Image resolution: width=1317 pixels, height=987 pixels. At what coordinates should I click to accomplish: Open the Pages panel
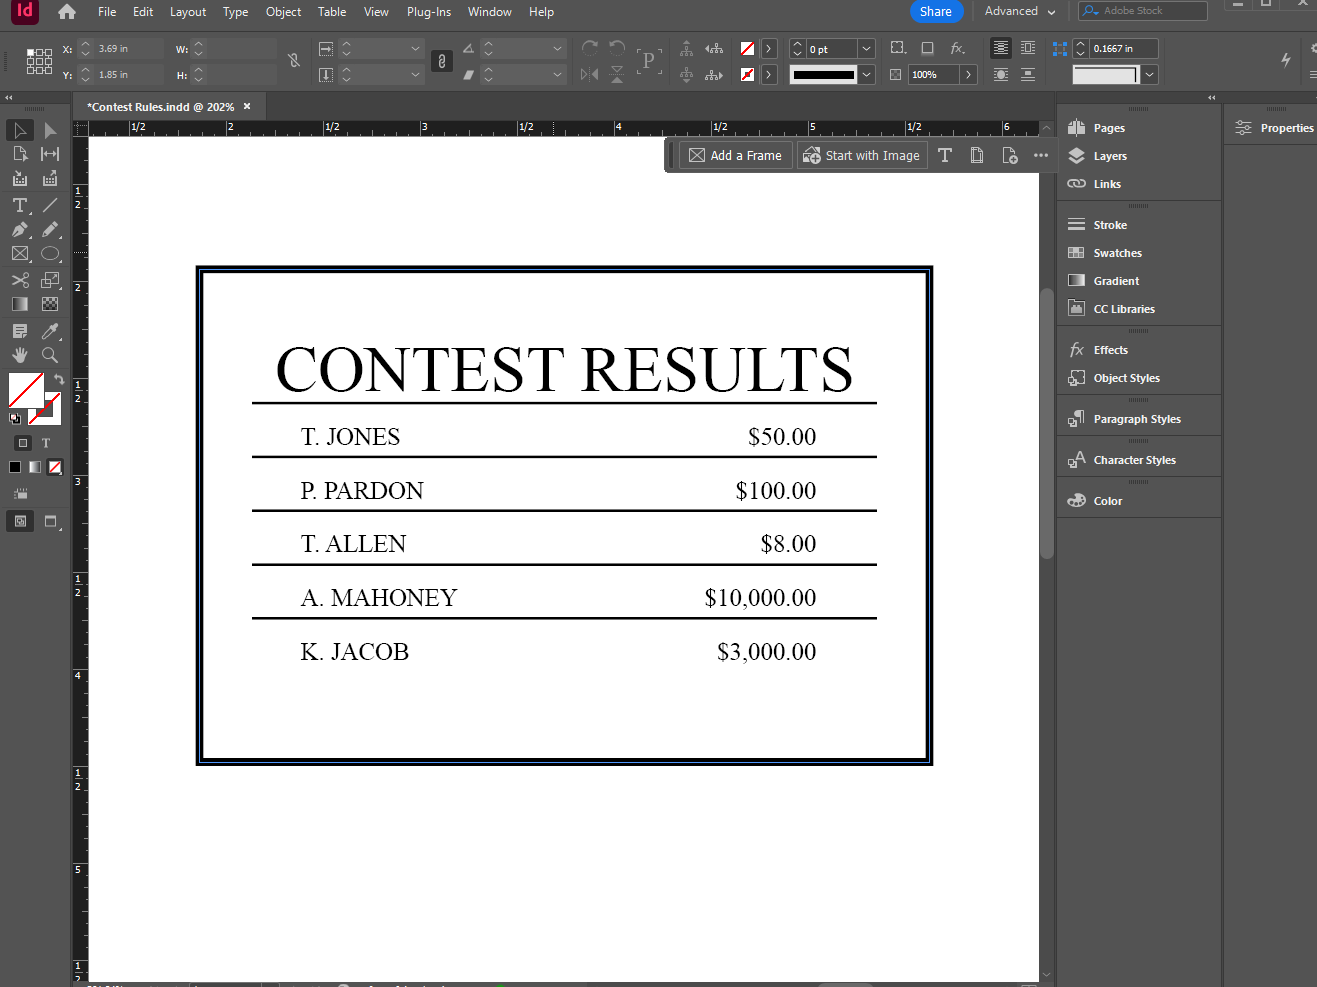click(1108, 127)
